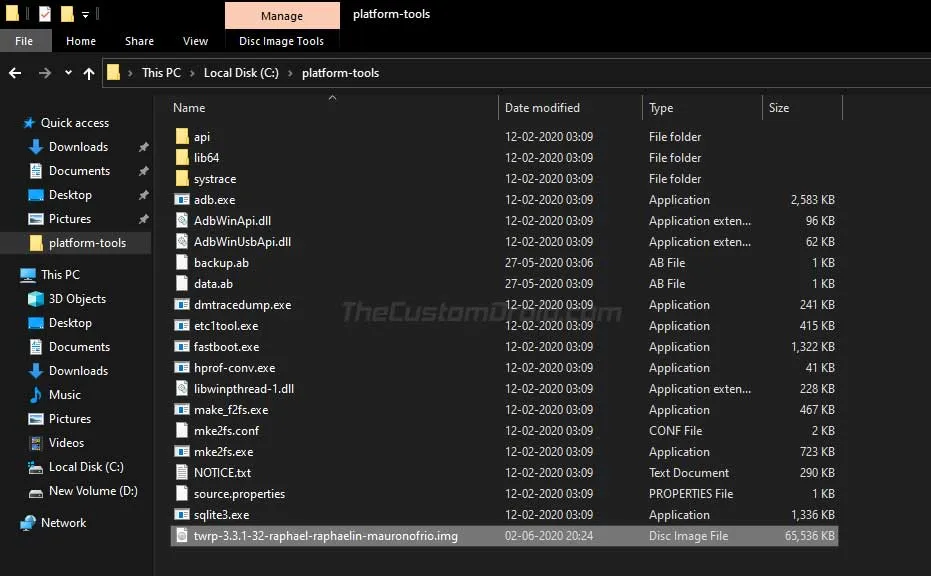Go back using the Back arrow icon
The height and width of the screenshot is (576, 931).
[x=14, y=72]
